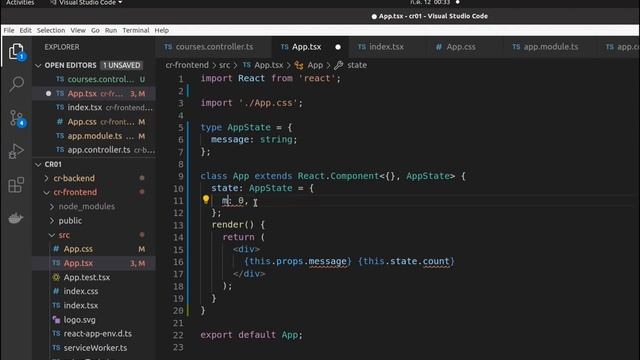
Task: Click 'count' with the error underline
Action: coord(436,261)
